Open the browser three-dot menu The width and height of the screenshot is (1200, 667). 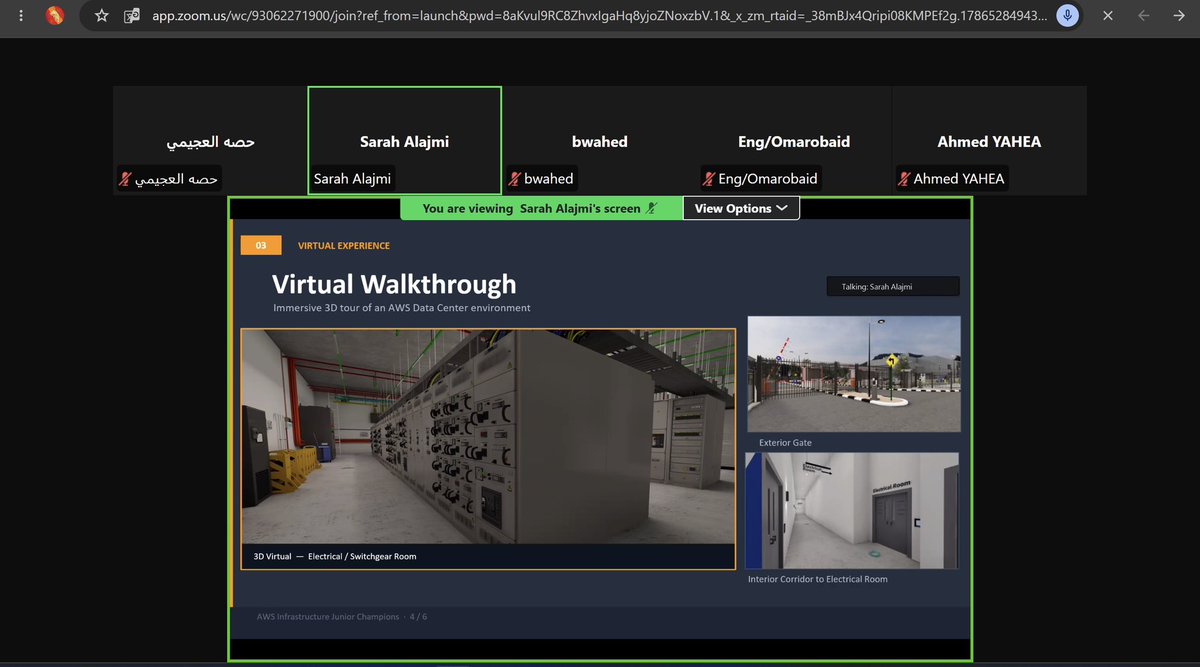pos(21,15)
